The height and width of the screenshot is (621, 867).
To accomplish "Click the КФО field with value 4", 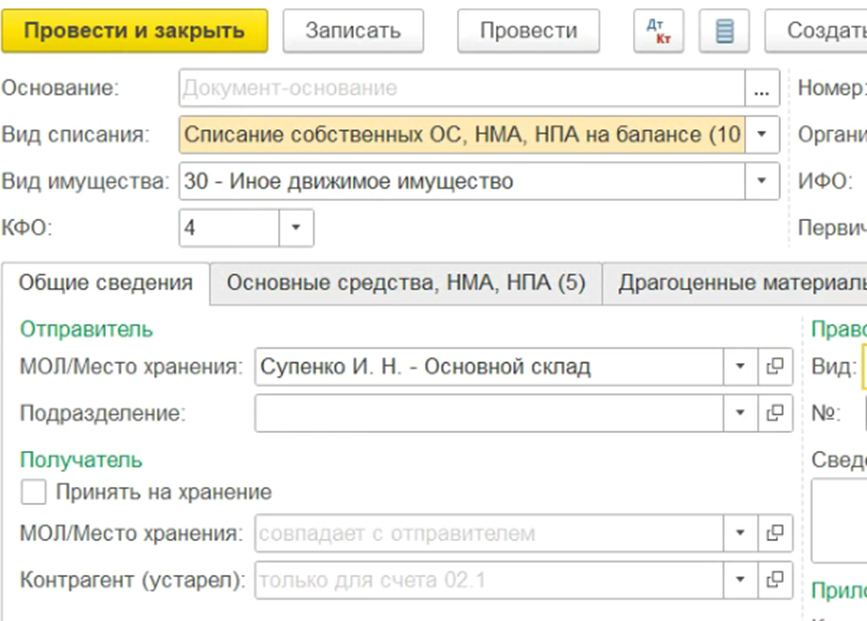I will tap(229, 227).
